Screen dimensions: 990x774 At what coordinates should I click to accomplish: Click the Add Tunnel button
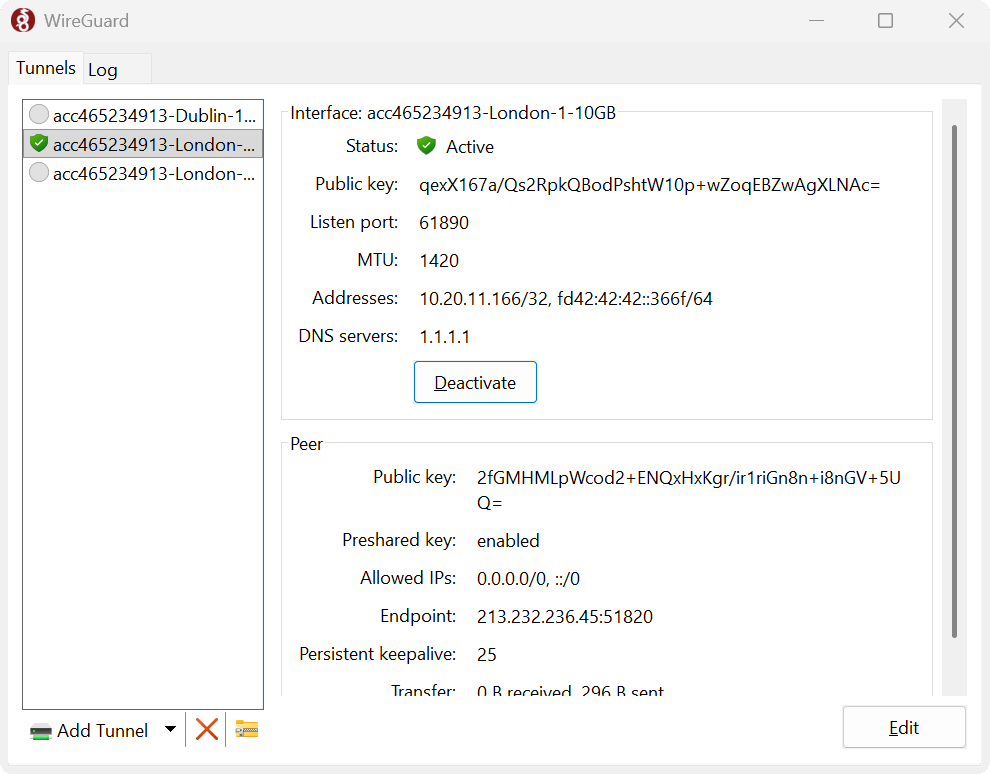pos(102,730)
